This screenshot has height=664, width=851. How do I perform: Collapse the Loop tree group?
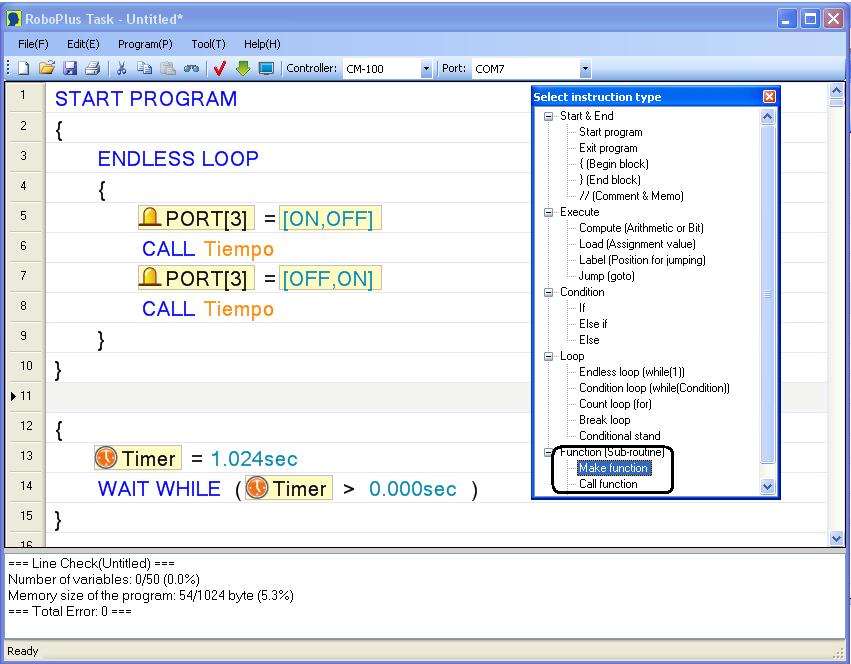[x=549, y=356]
